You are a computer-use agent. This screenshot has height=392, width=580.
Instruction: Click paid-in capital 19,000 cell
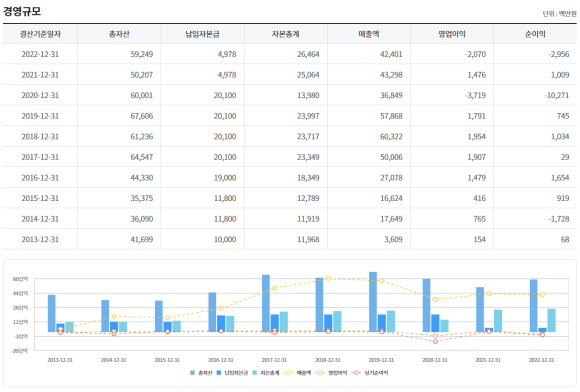coord(225,178)
